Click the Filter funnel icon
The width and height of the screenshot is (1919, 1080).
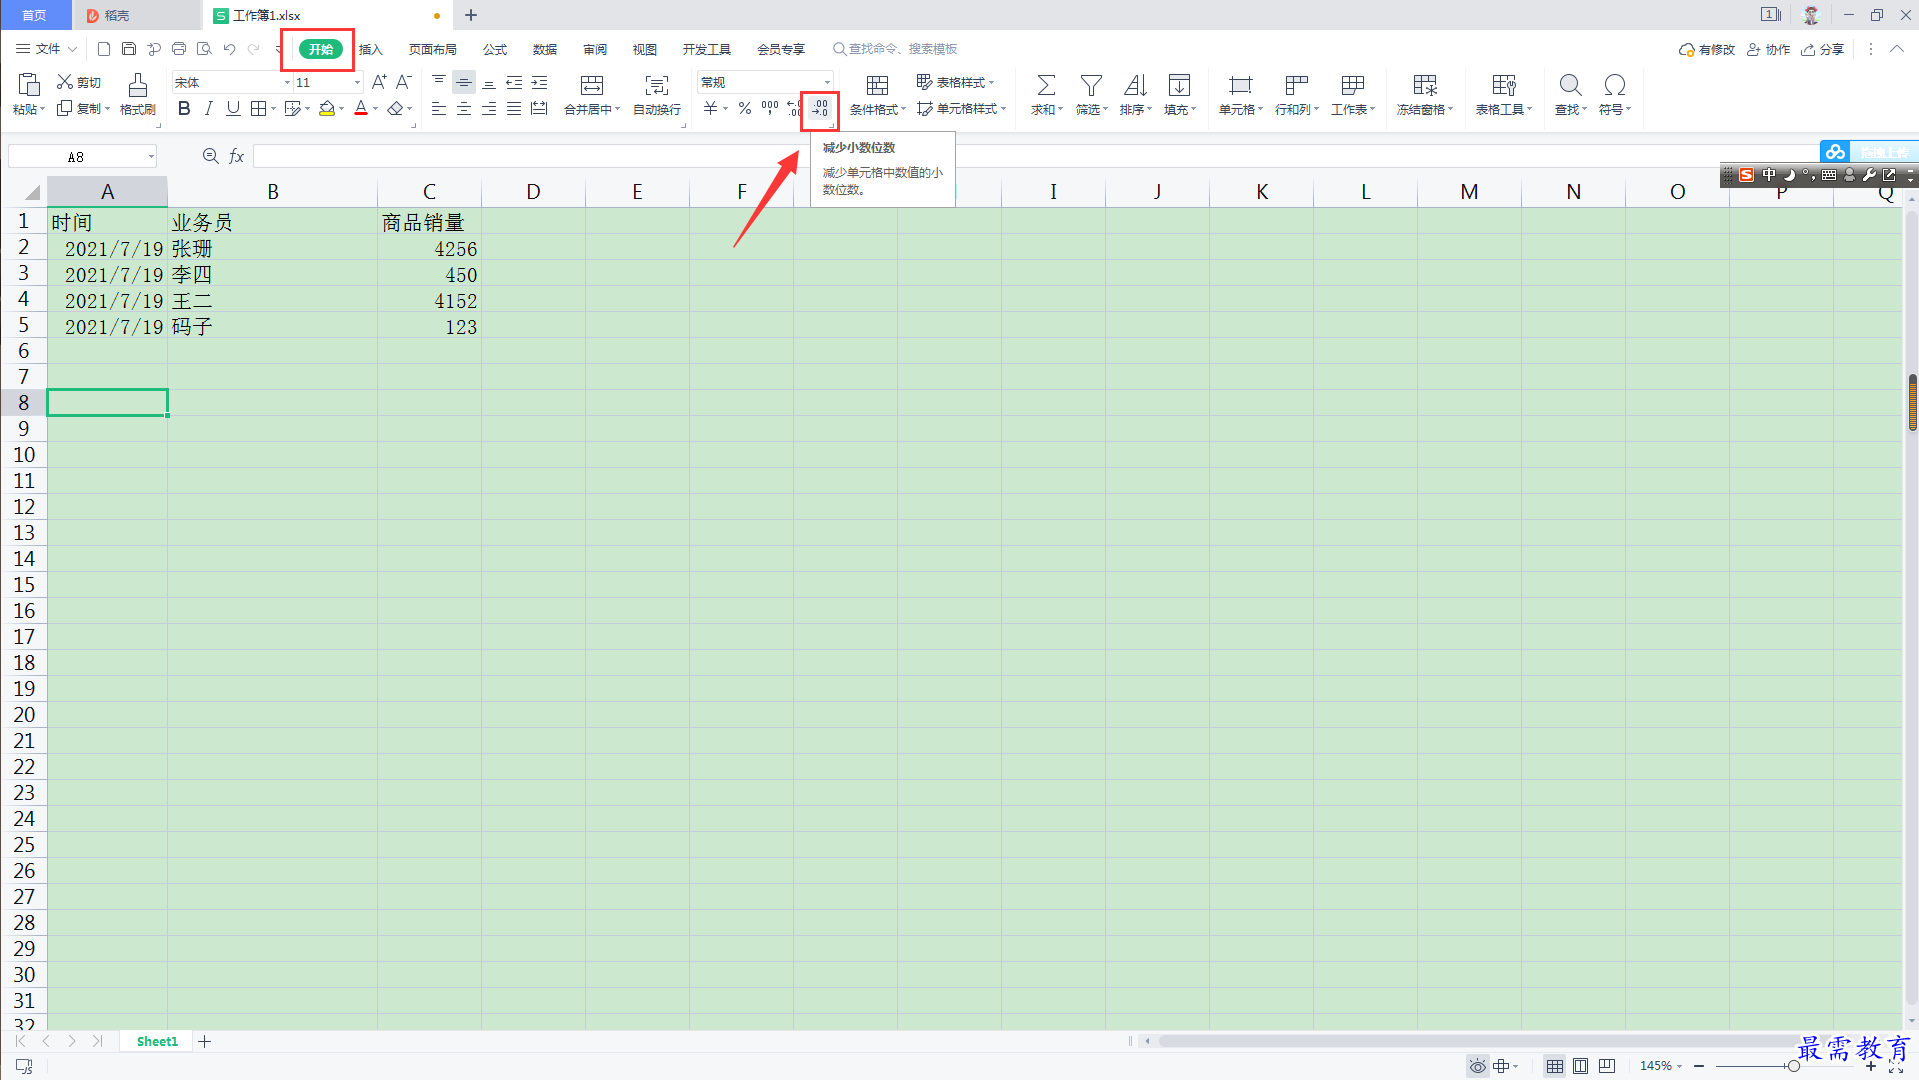(x=1091, y=85)
